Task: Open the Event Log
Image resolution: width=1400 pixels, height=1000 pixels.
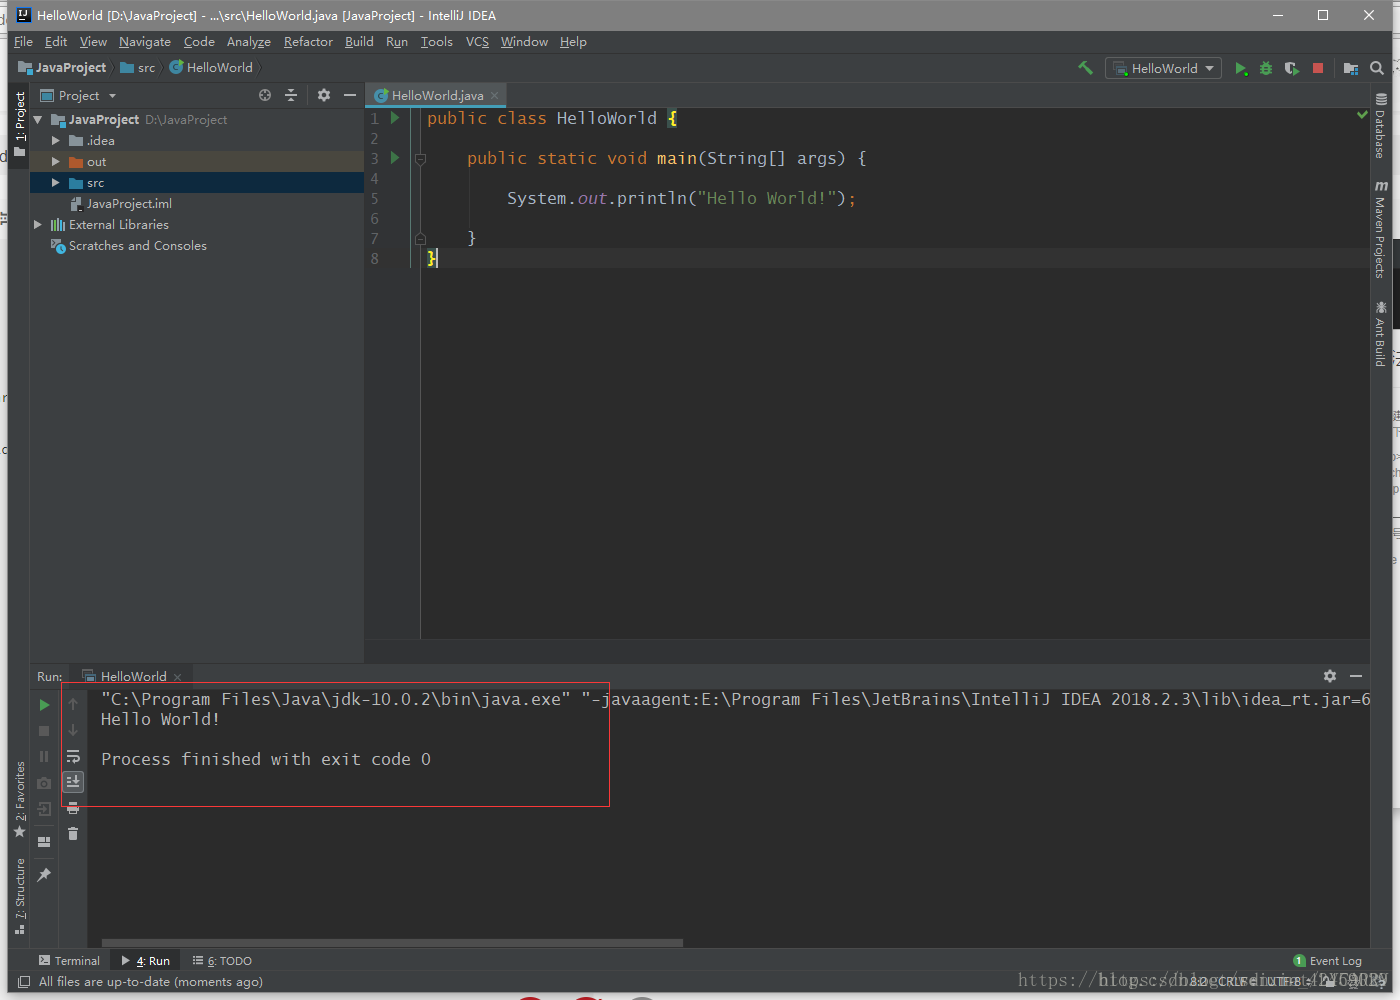Action: point(1328,960)
